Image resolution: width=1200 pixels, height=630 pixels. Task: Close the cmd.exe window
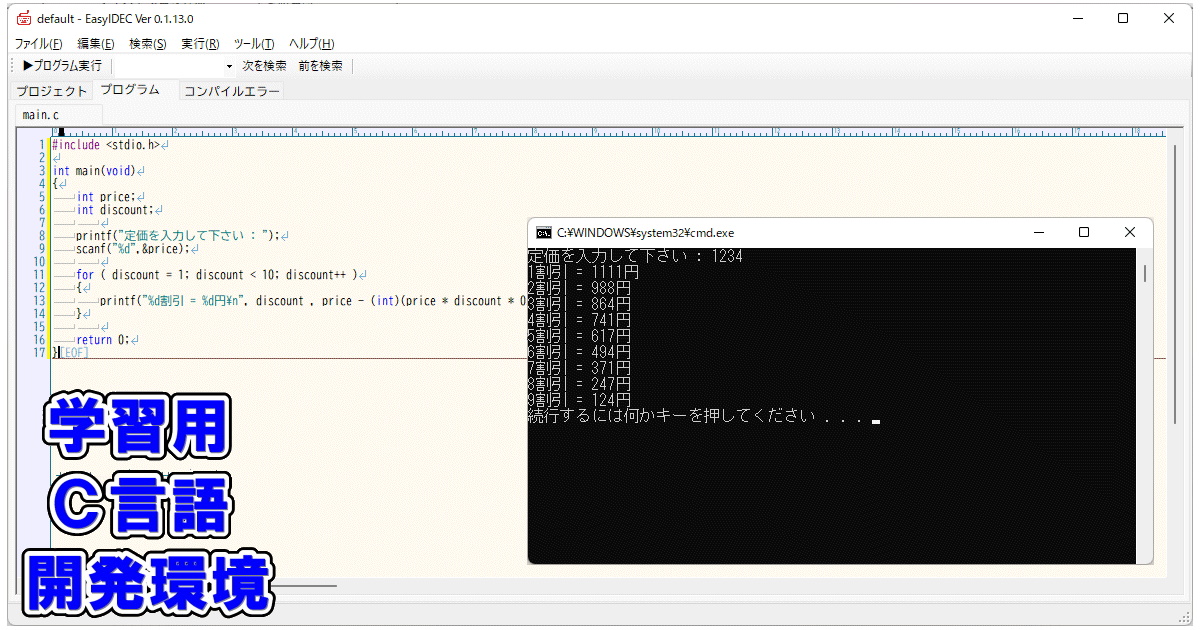[x=1130, y=232]
